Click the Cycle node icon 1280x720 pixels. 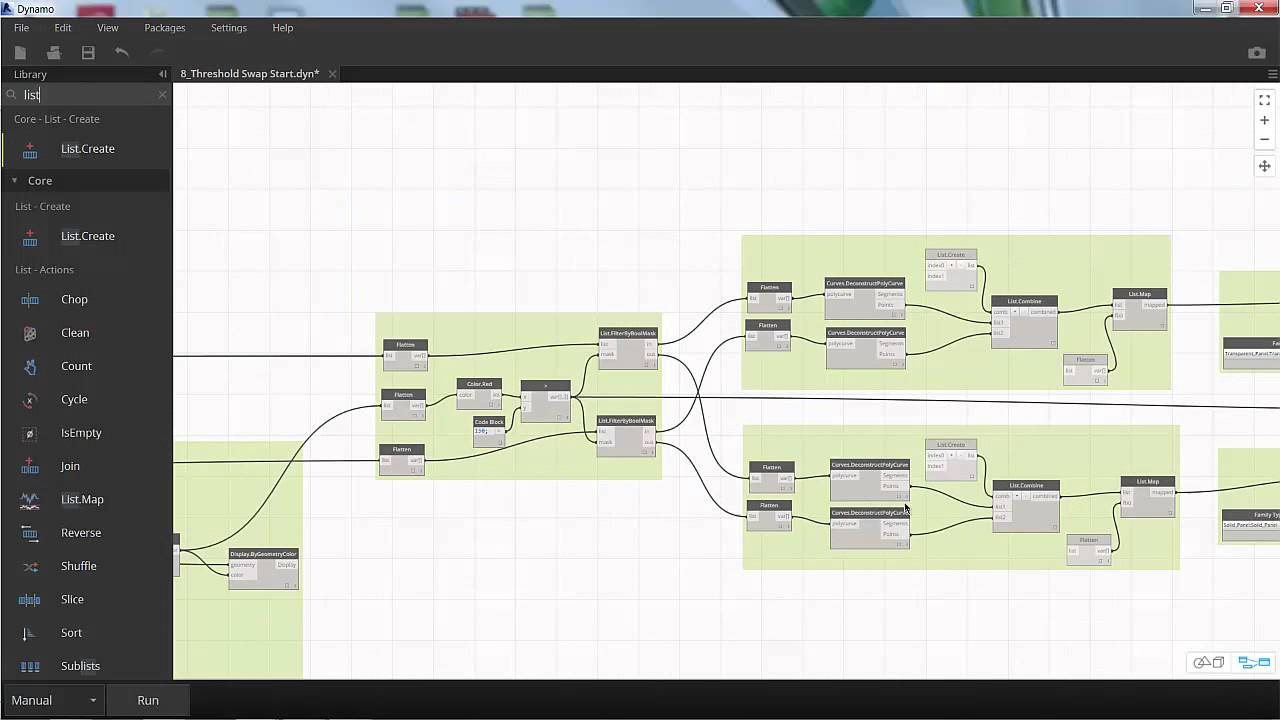click(30, 399)
